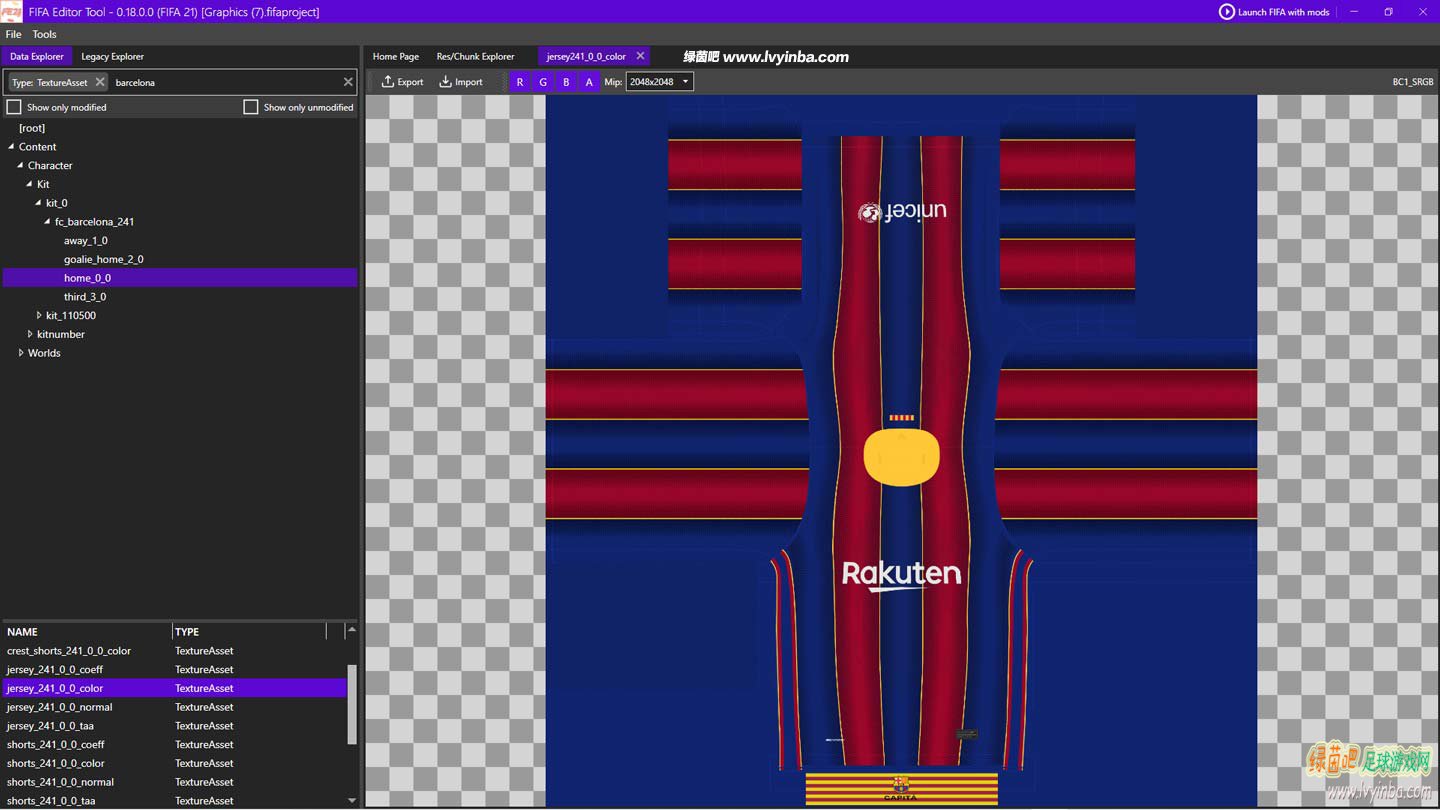Minimize the FIFA Editor Tool window
This screenshot has width=1440, height=810.
tap(1354, 12)
